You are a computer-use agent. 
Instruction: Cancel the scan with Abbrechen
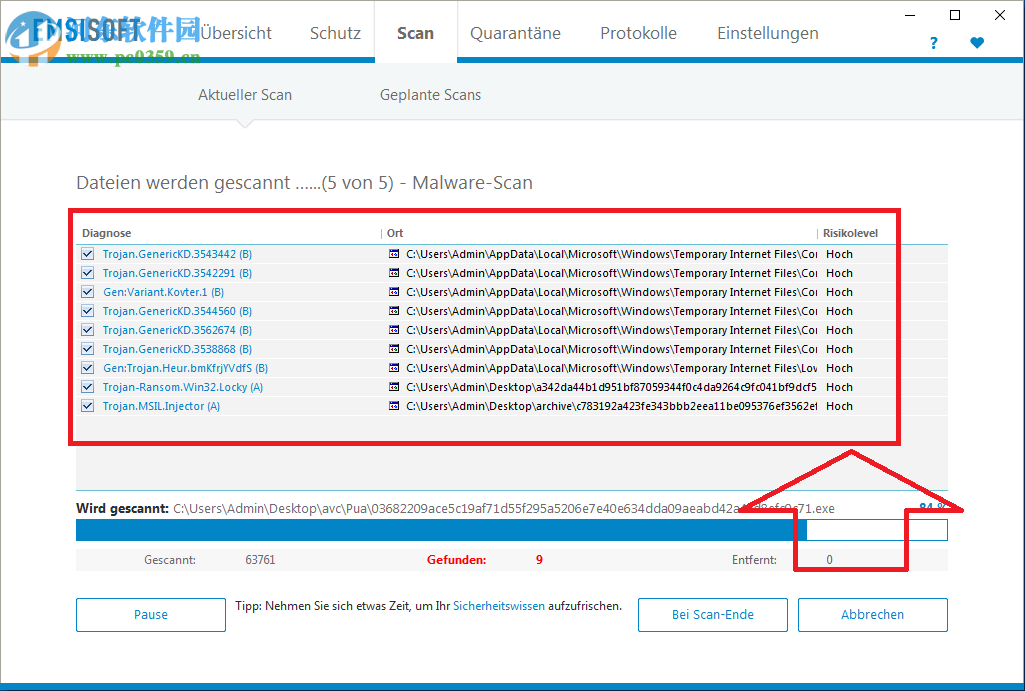pos(872,614)
